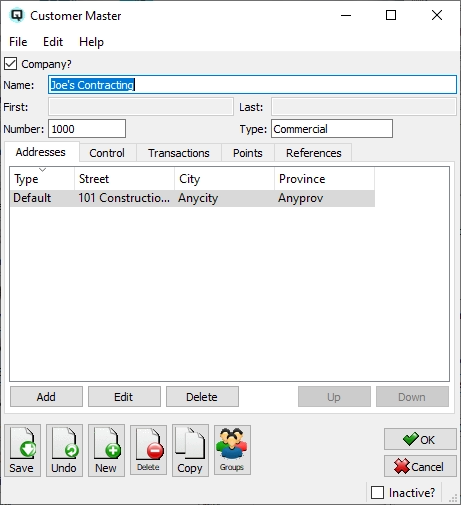Image resolution: width=461 pixels, height=505 pixels.
Task: Open the Help menu
Action: [x=91, y=42]
